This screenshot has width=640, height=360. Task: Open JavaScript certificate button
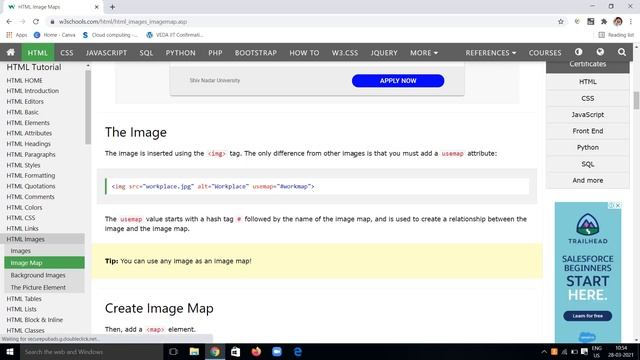tap(588, 115)
